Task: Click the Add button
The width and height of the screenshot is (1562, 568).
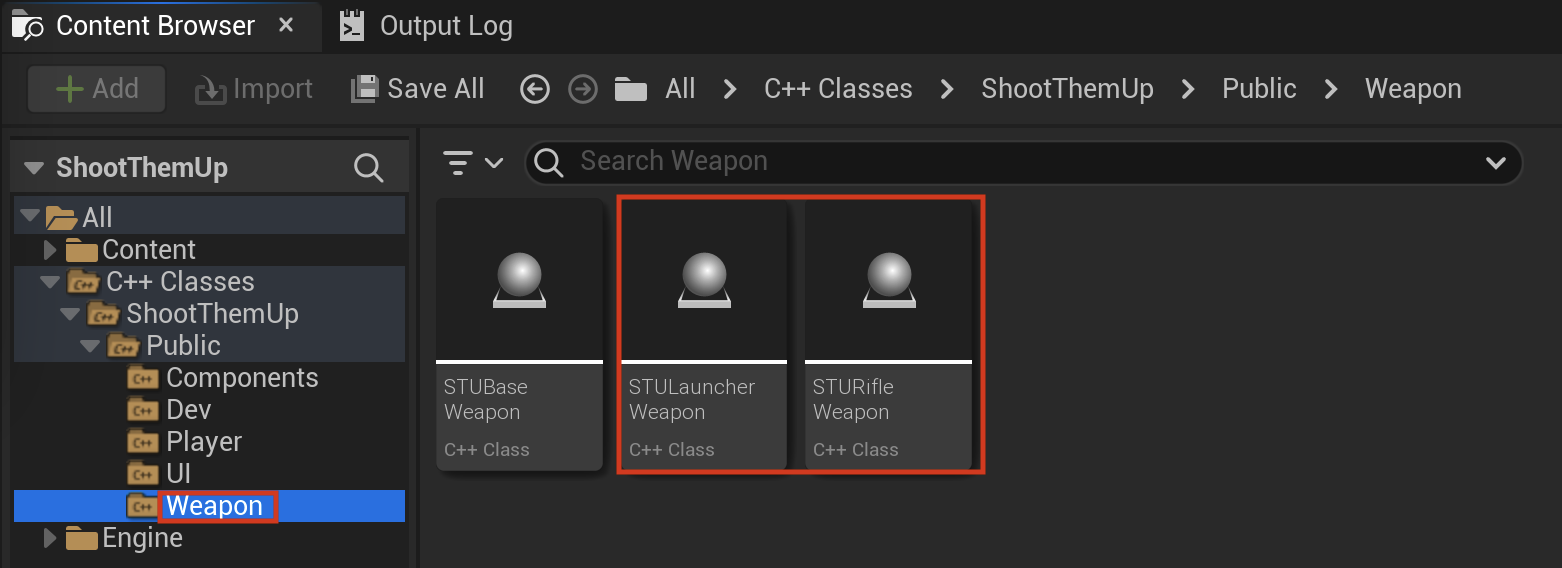Action: pos(97,89)
